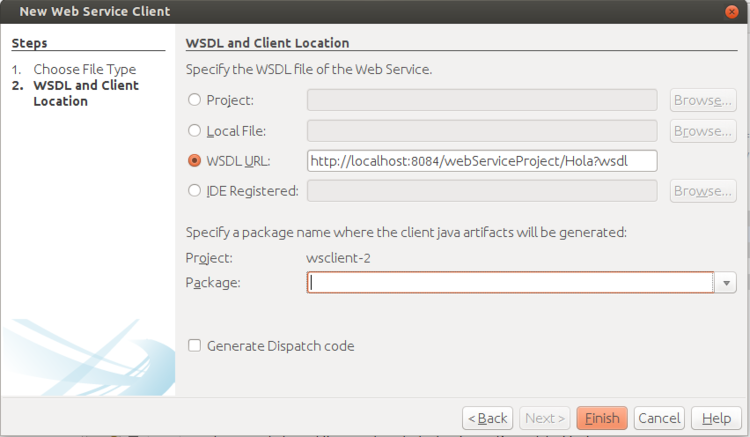750x437 pixels.
Task: Cancel the New Web Service Client wizard
Action: point(659,418)
